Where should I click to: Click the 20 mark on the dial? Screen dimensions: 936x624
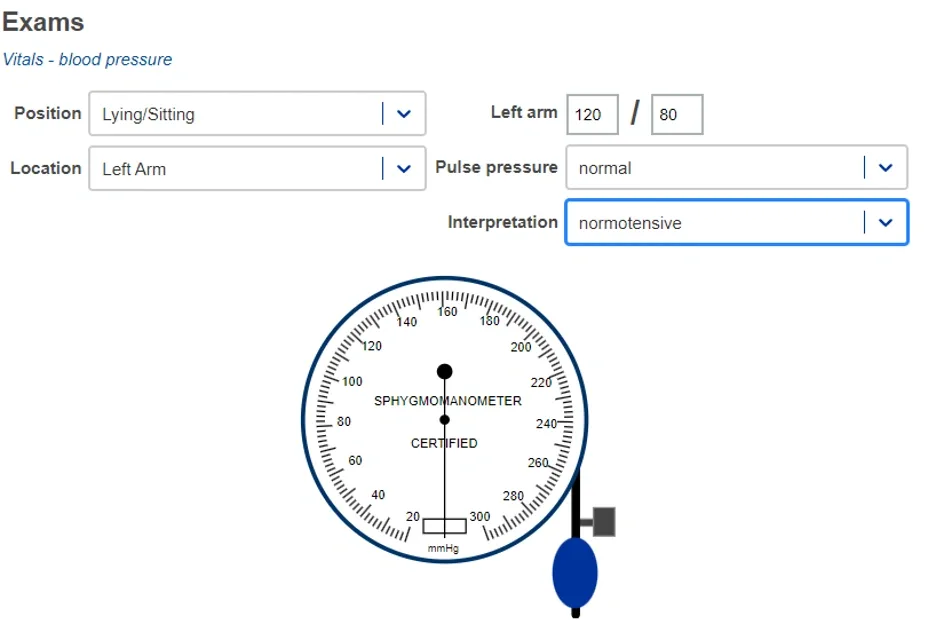tap(413, 516)
